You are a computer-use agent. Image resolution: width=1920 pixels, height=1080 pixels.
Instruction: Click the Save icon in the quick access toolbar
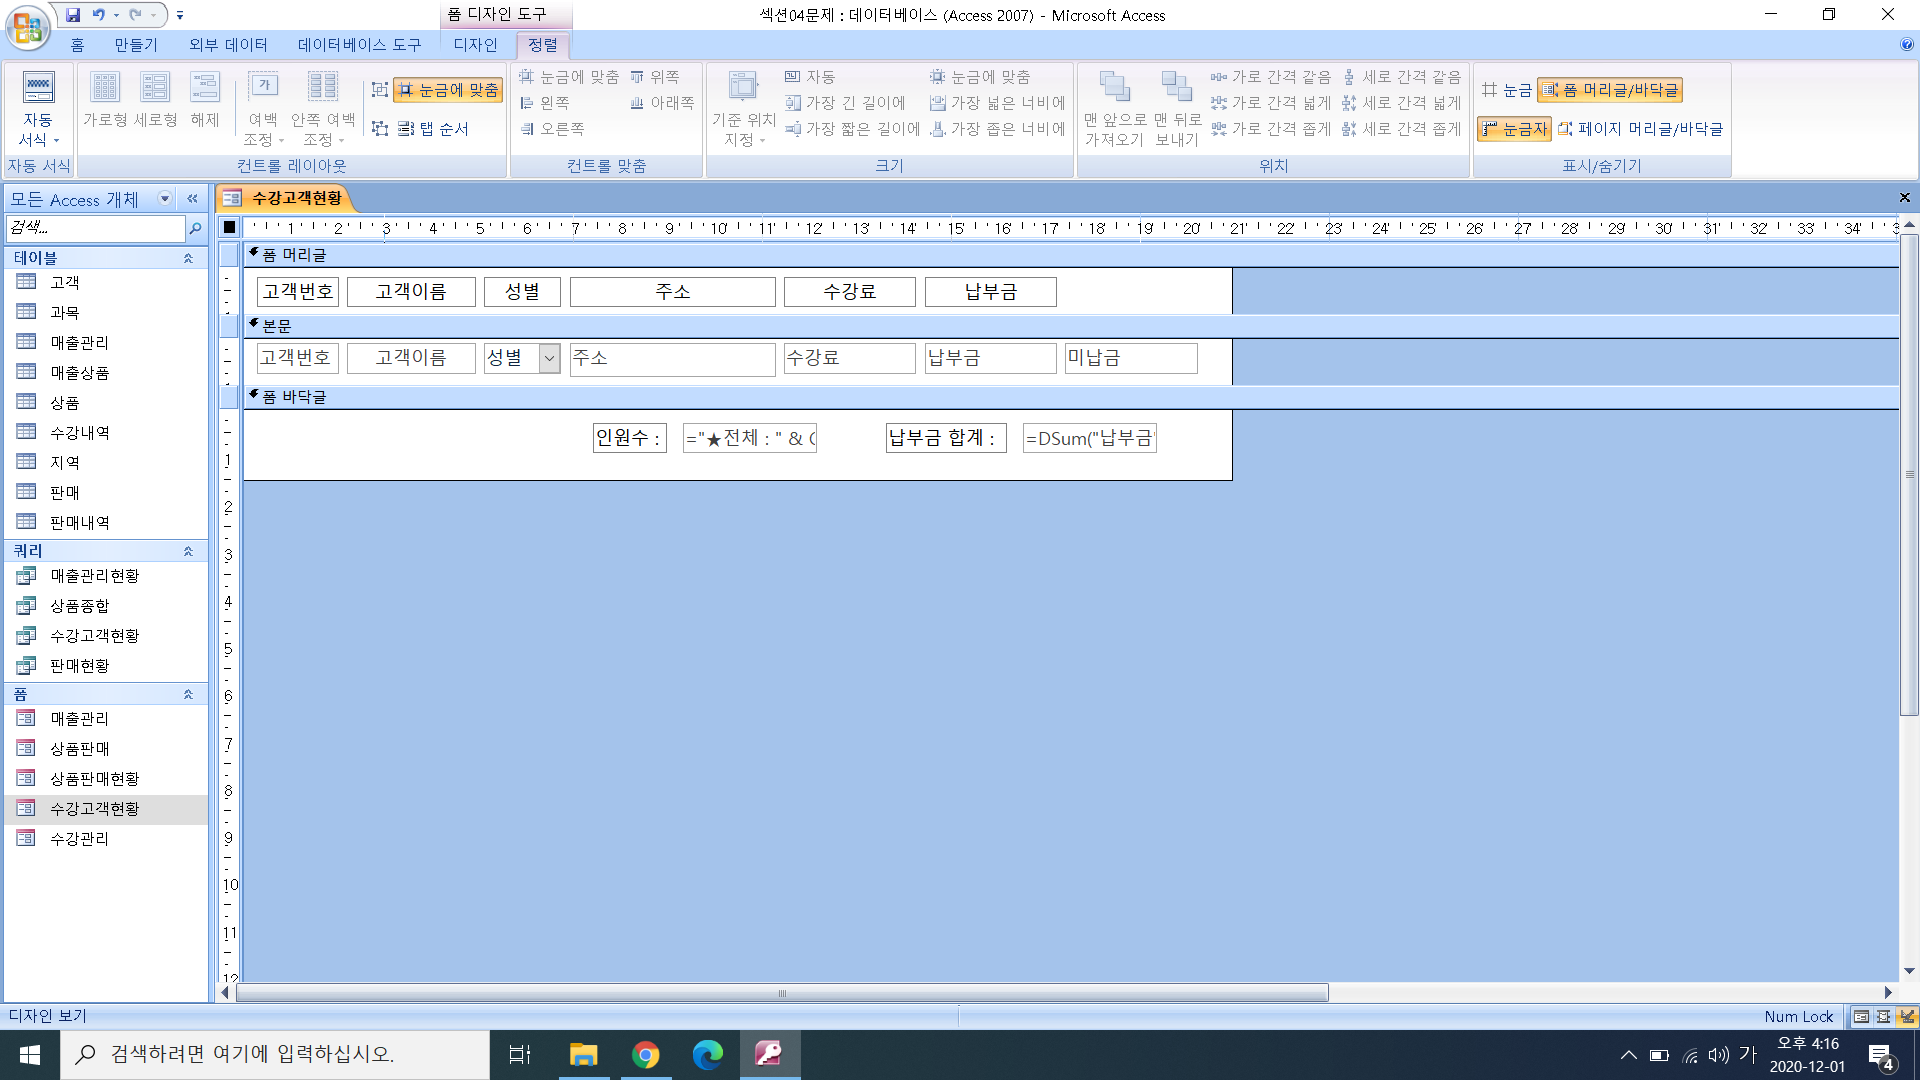[73, 15]
